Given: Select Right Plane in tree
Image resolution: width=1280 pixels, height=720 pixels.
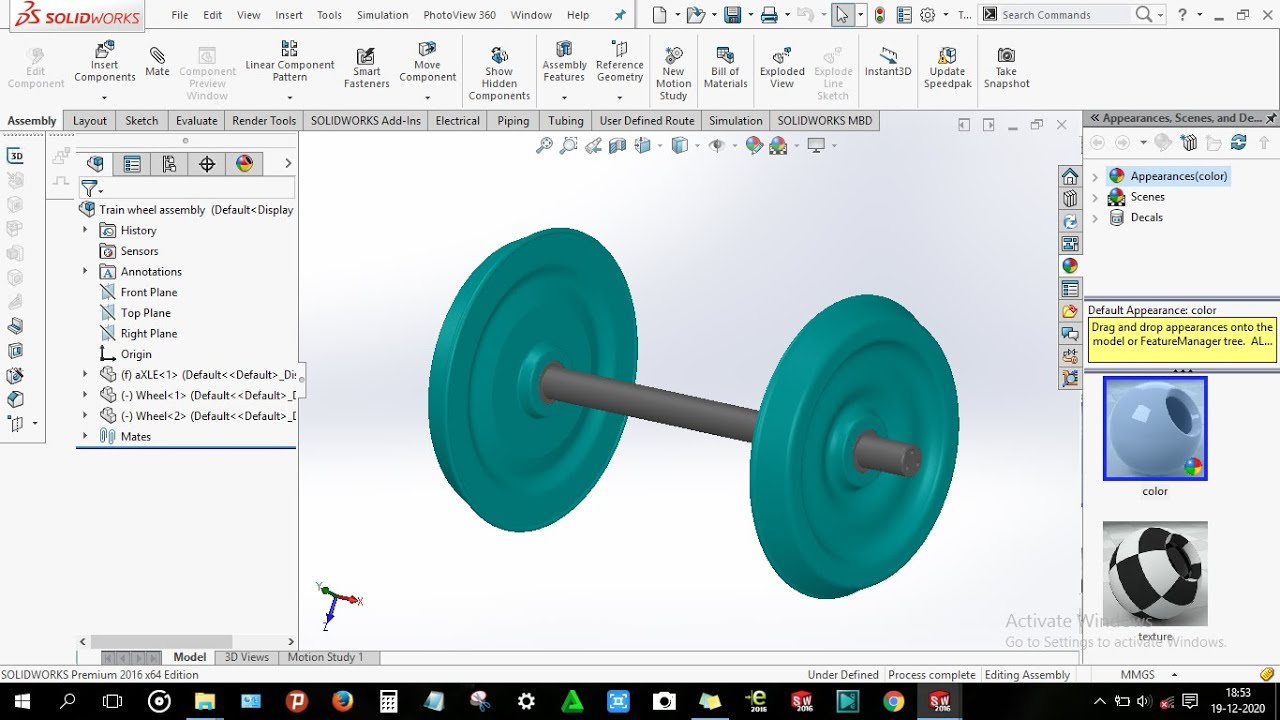Looking at the screenshot, I should point(149,333).
